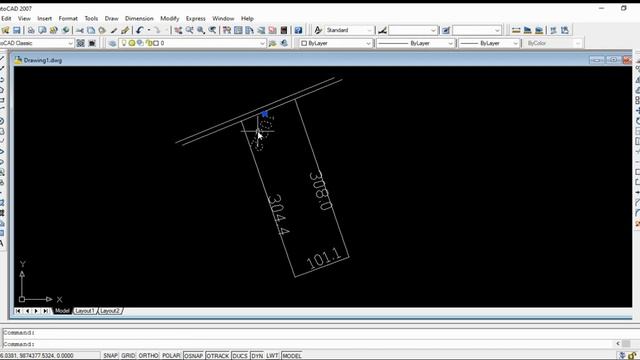
Task: Click the Workspace Settings icon
Action: [81, 43]
